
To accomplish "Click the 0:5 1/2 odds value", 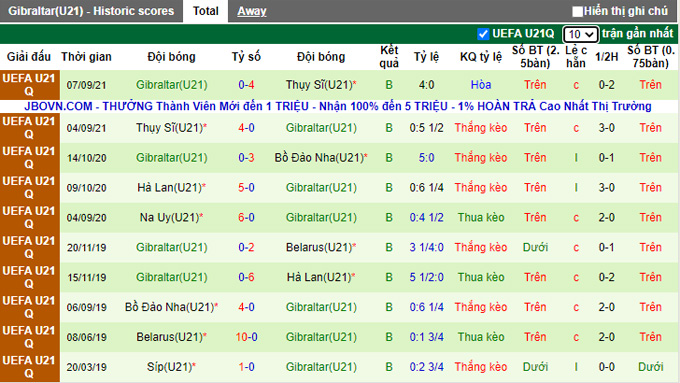I will pyautogui.click(x=426, y=128).
